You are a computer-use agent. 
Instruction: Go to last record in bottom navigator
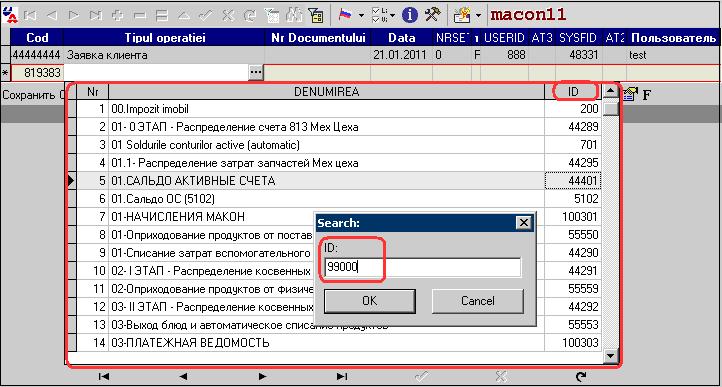coord(342,377)
